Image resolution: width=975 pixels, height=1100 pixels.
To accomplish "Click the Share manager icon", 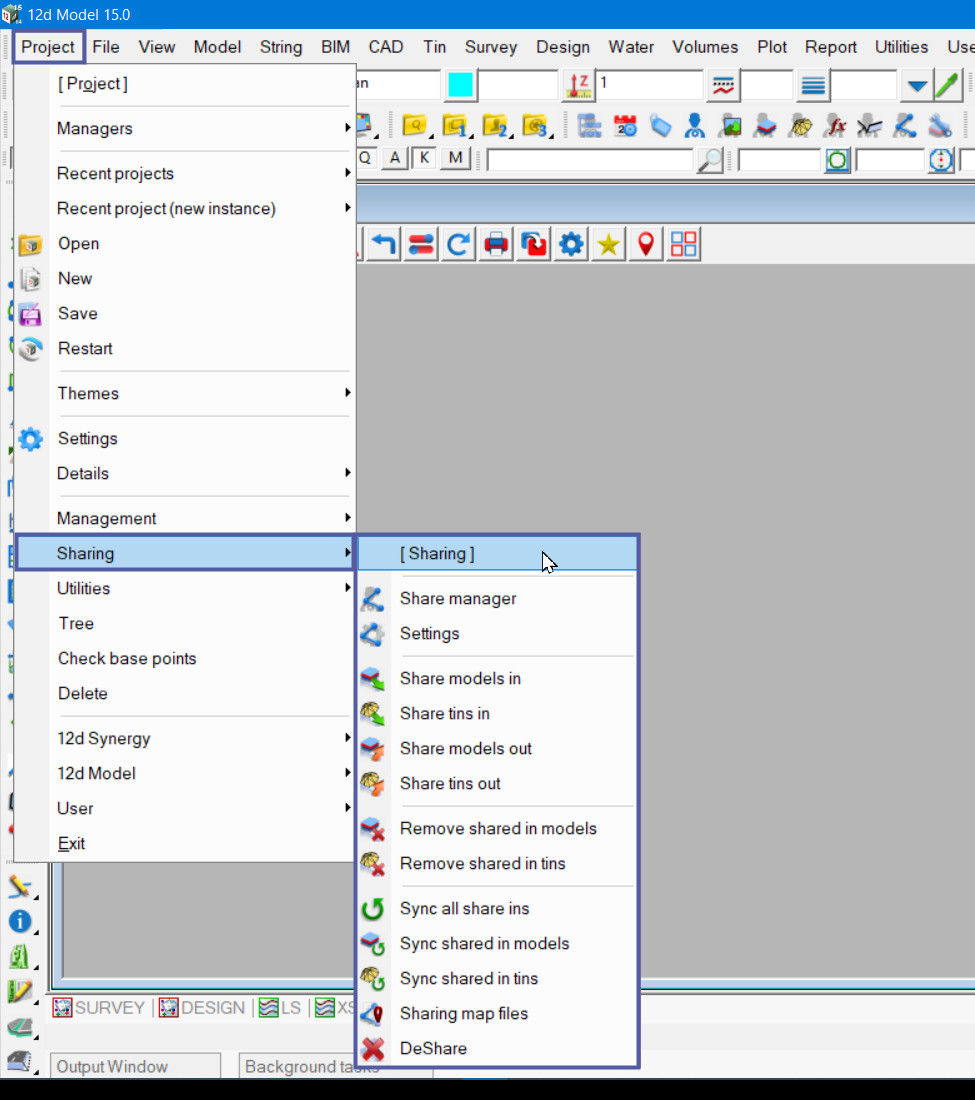I will (x=372, y=599).
